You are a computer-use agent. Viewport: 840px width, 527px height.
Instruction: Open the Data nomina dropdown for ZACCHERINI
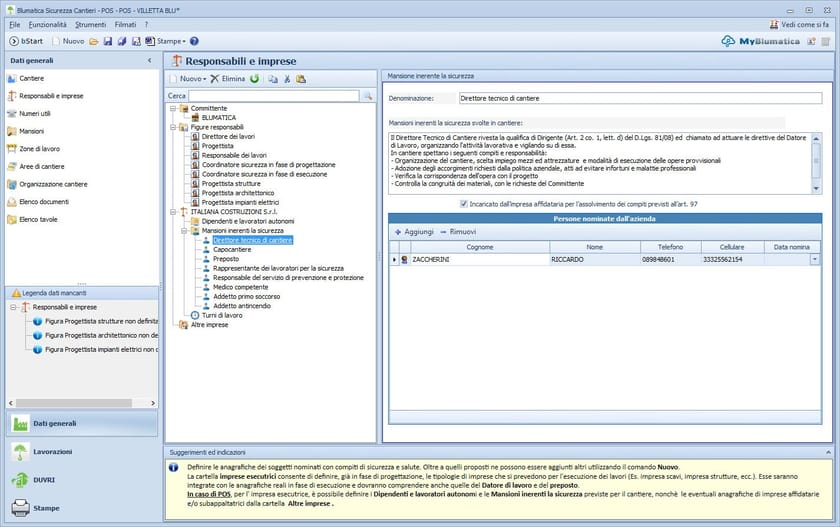(x=814, y=259)
